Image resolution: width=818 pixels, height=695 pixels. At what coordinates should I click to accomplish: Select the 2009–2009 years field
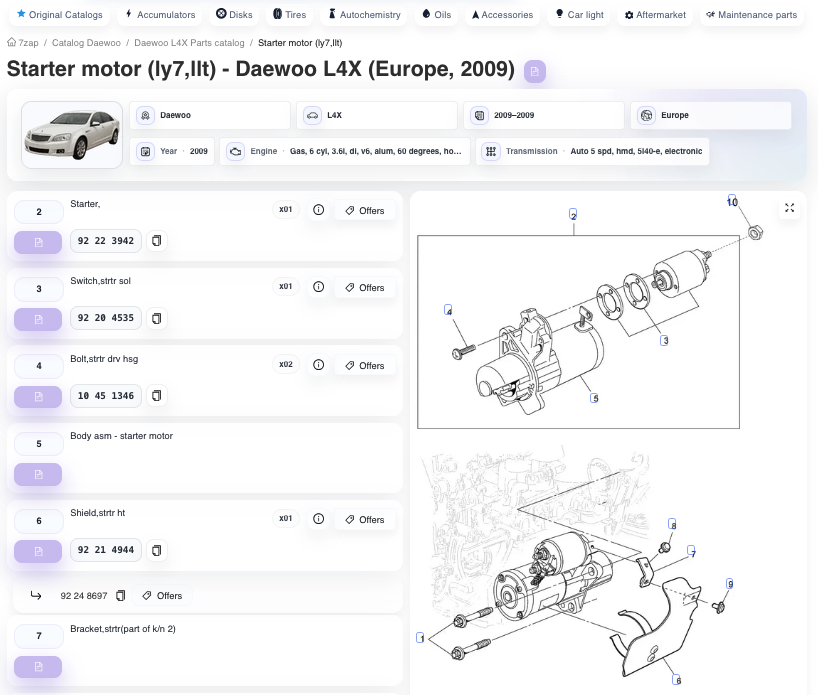pos(544,115)
